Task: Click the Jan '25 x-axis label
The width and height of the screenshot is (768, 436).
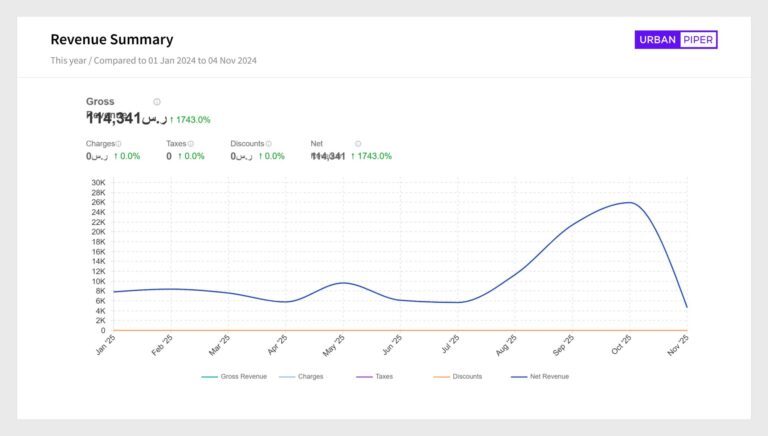Action: click(x=108, y=344)
